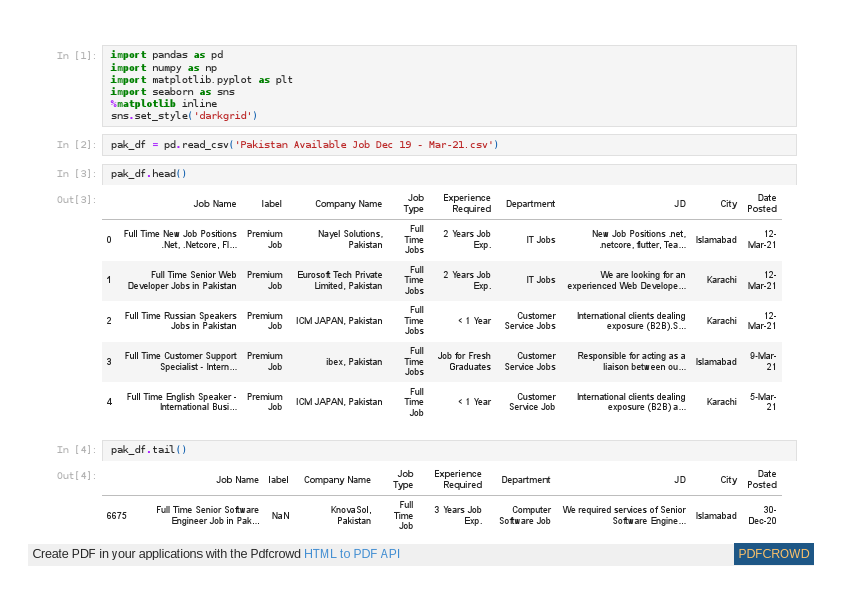This screenshot has width=842, height=596.
Task: Click 'Islamabad' city in row 0
Action: click(716, 240)
